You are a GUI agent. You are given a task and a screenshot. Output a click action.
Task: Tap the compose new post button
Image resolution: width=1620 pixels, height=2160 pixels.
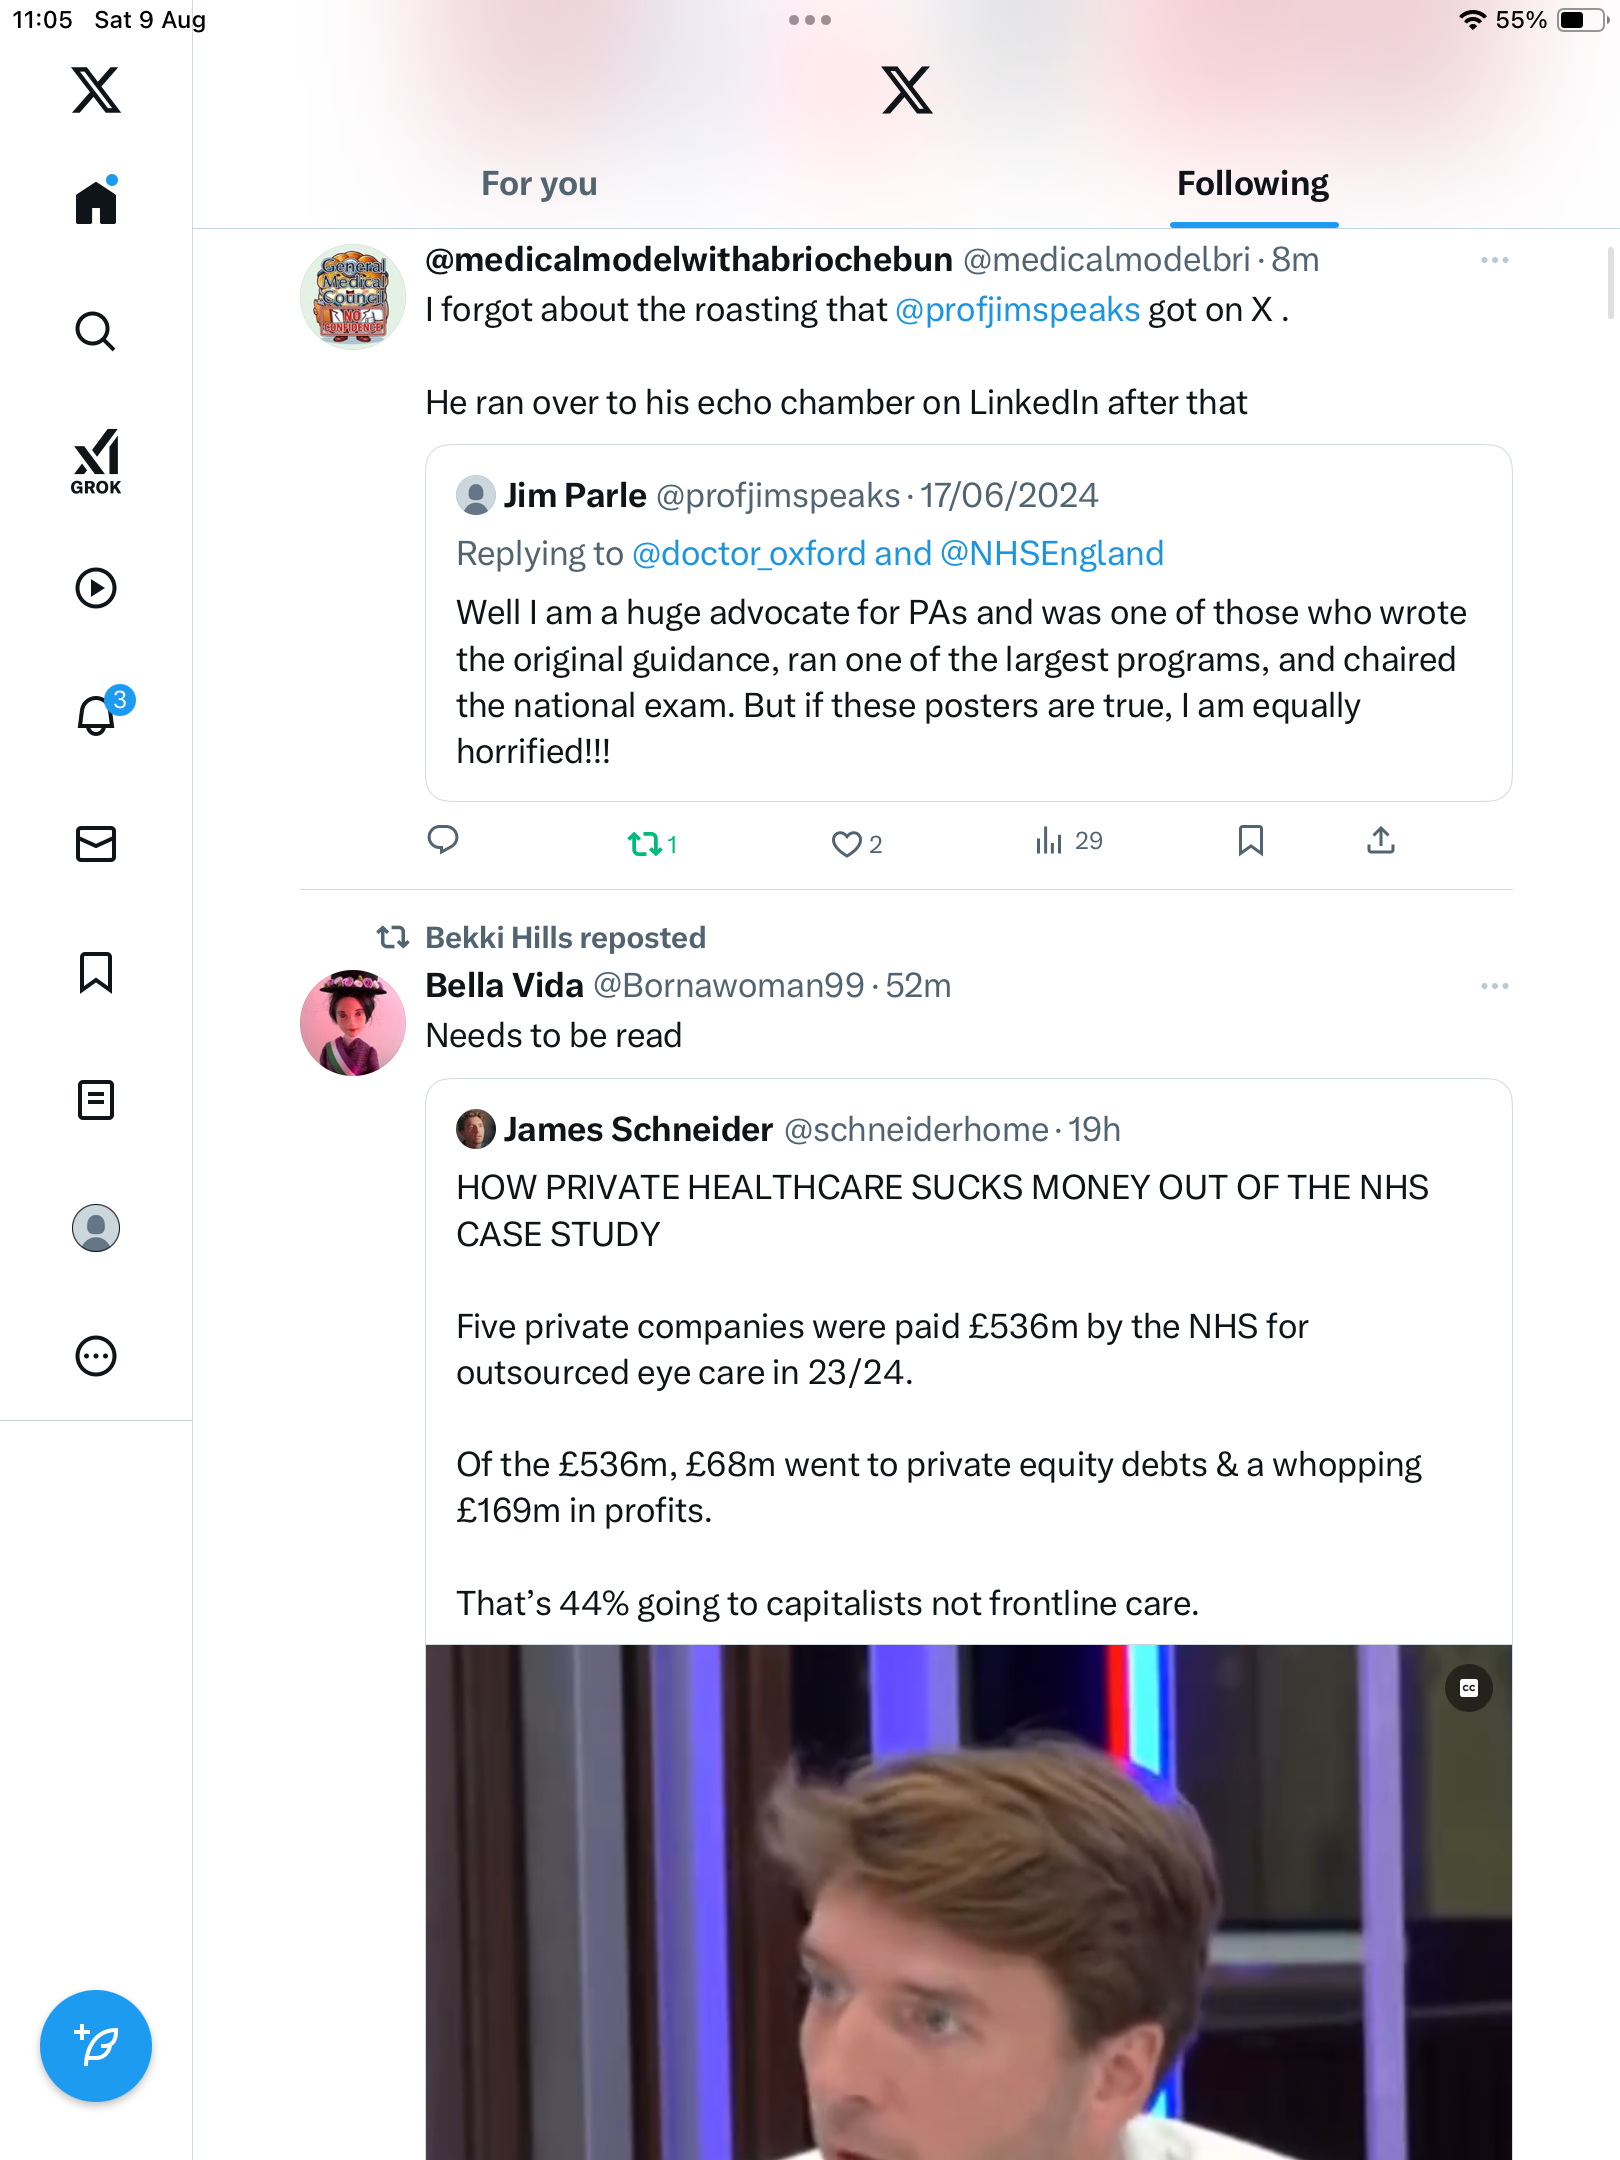(96, 2046)
